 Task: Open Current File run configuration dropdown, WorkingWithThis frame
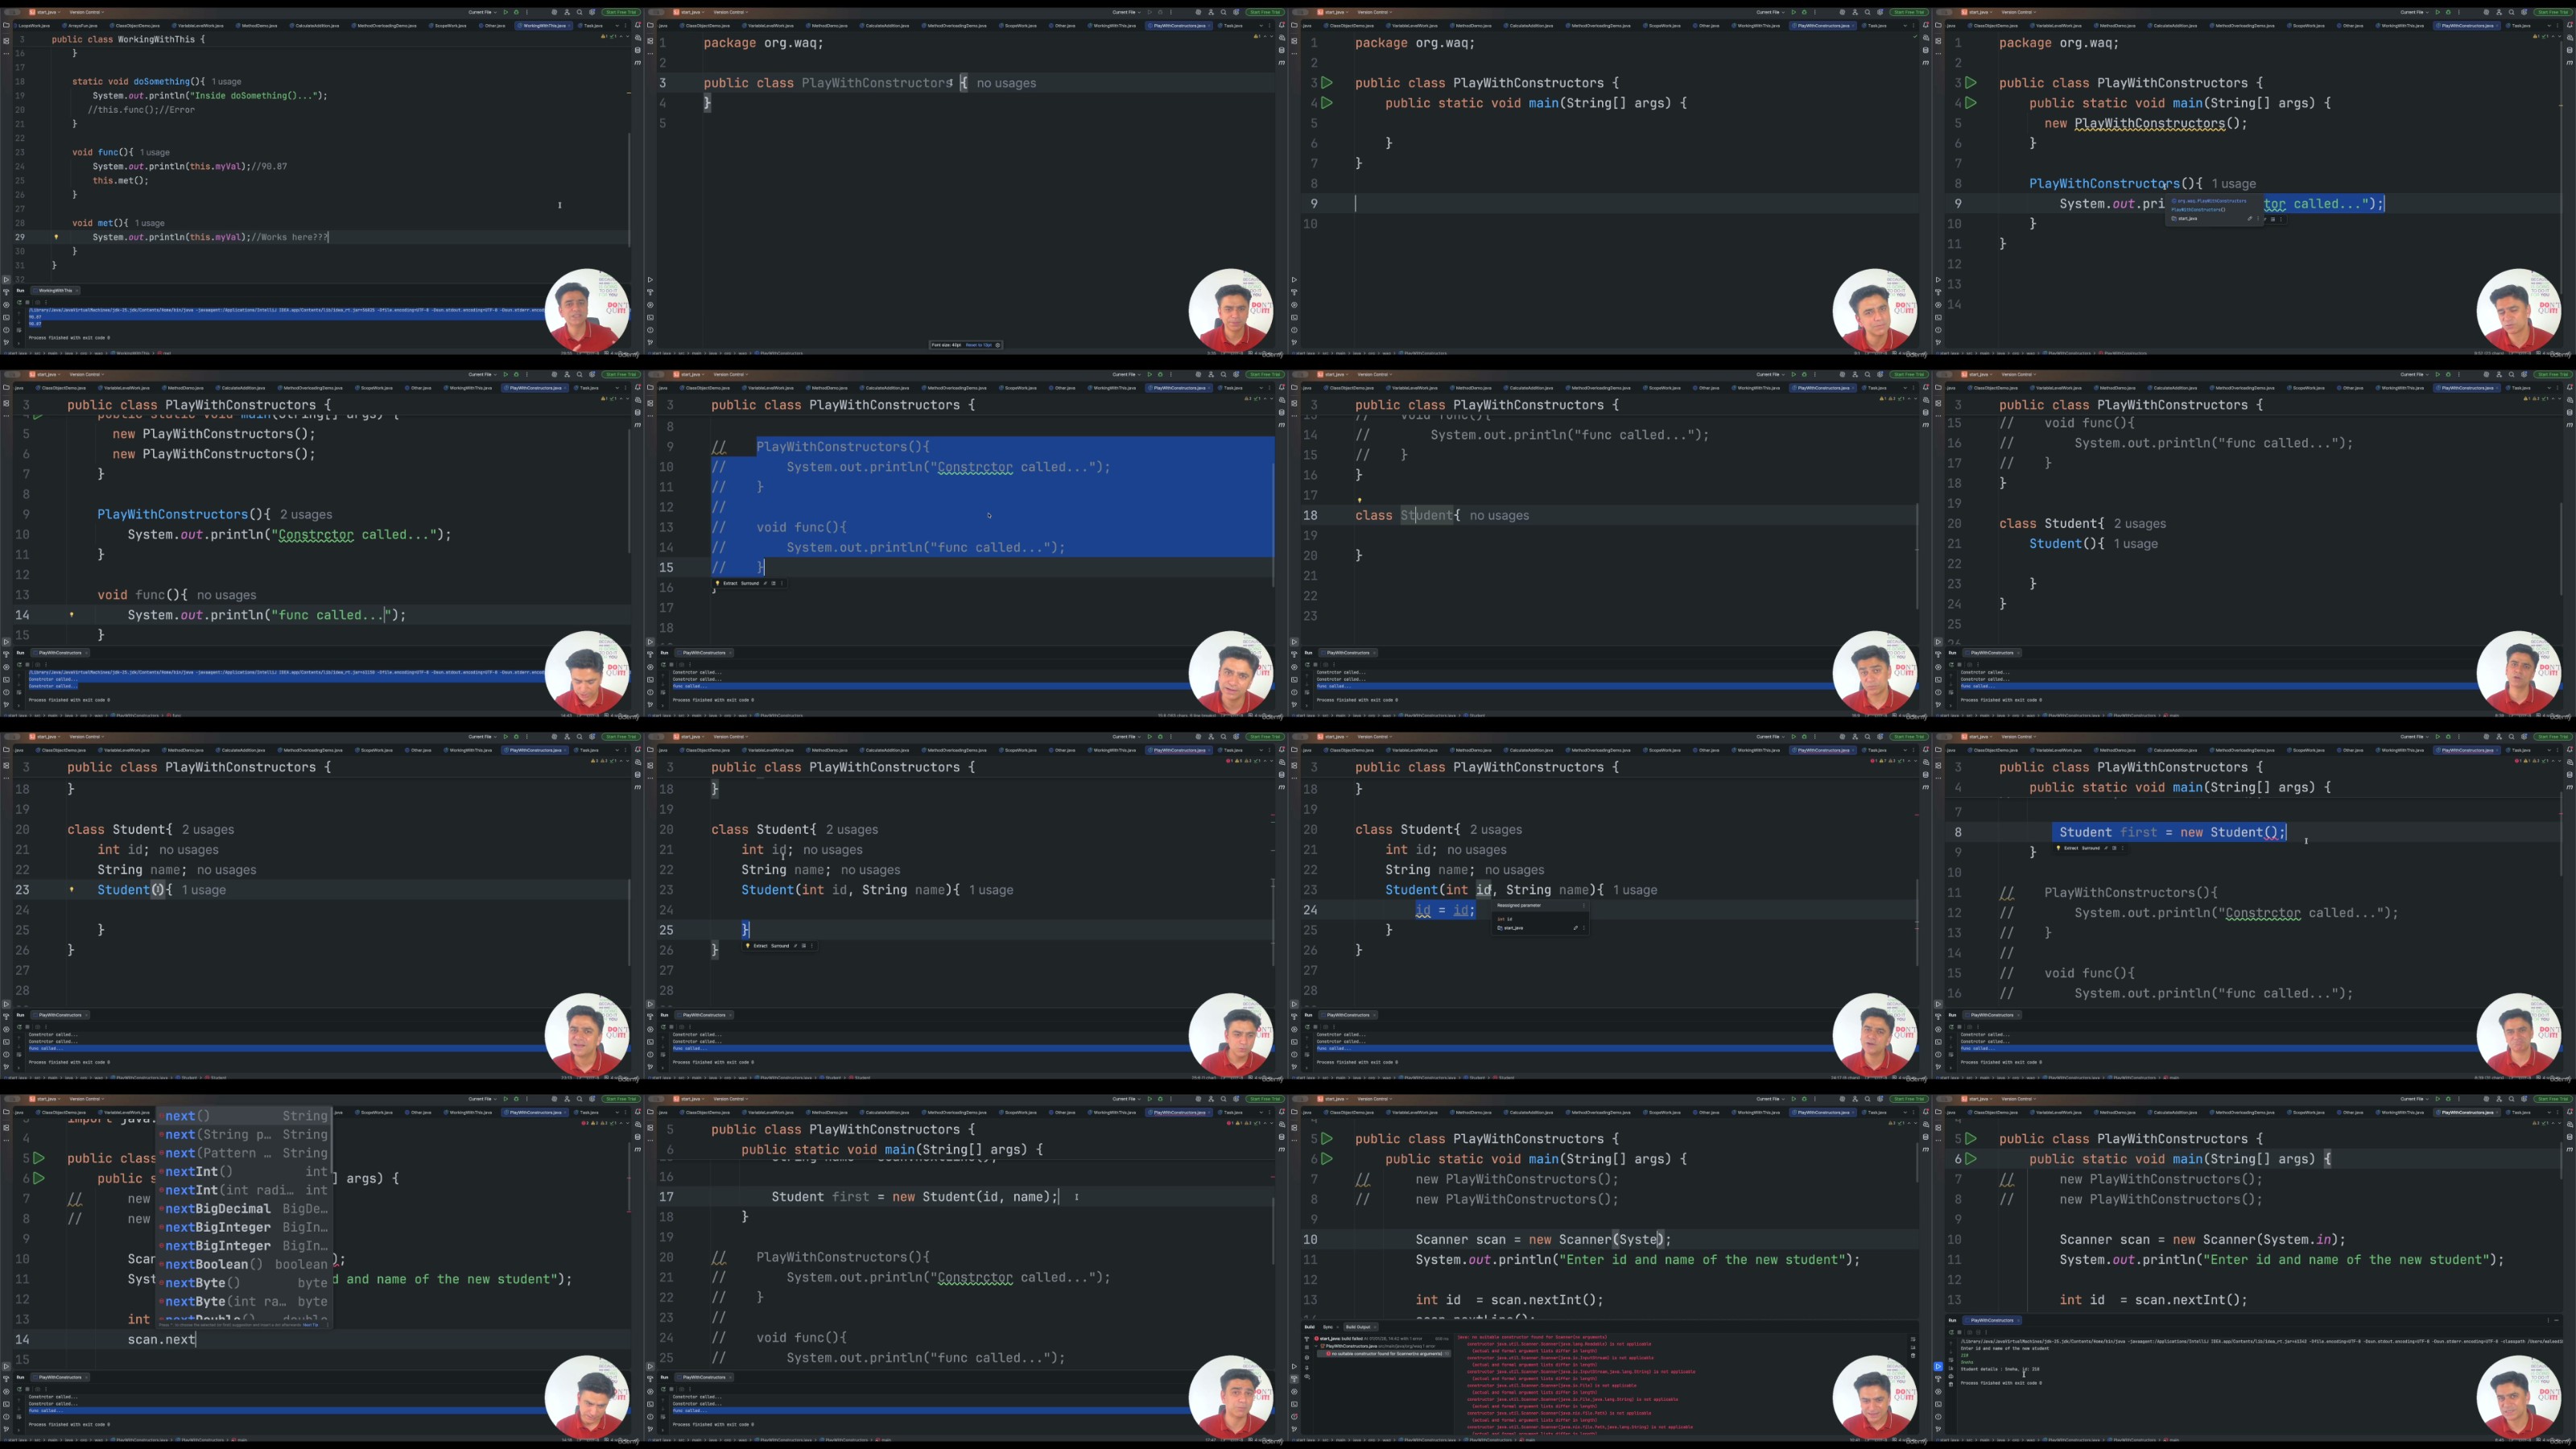tap(483, 12)
